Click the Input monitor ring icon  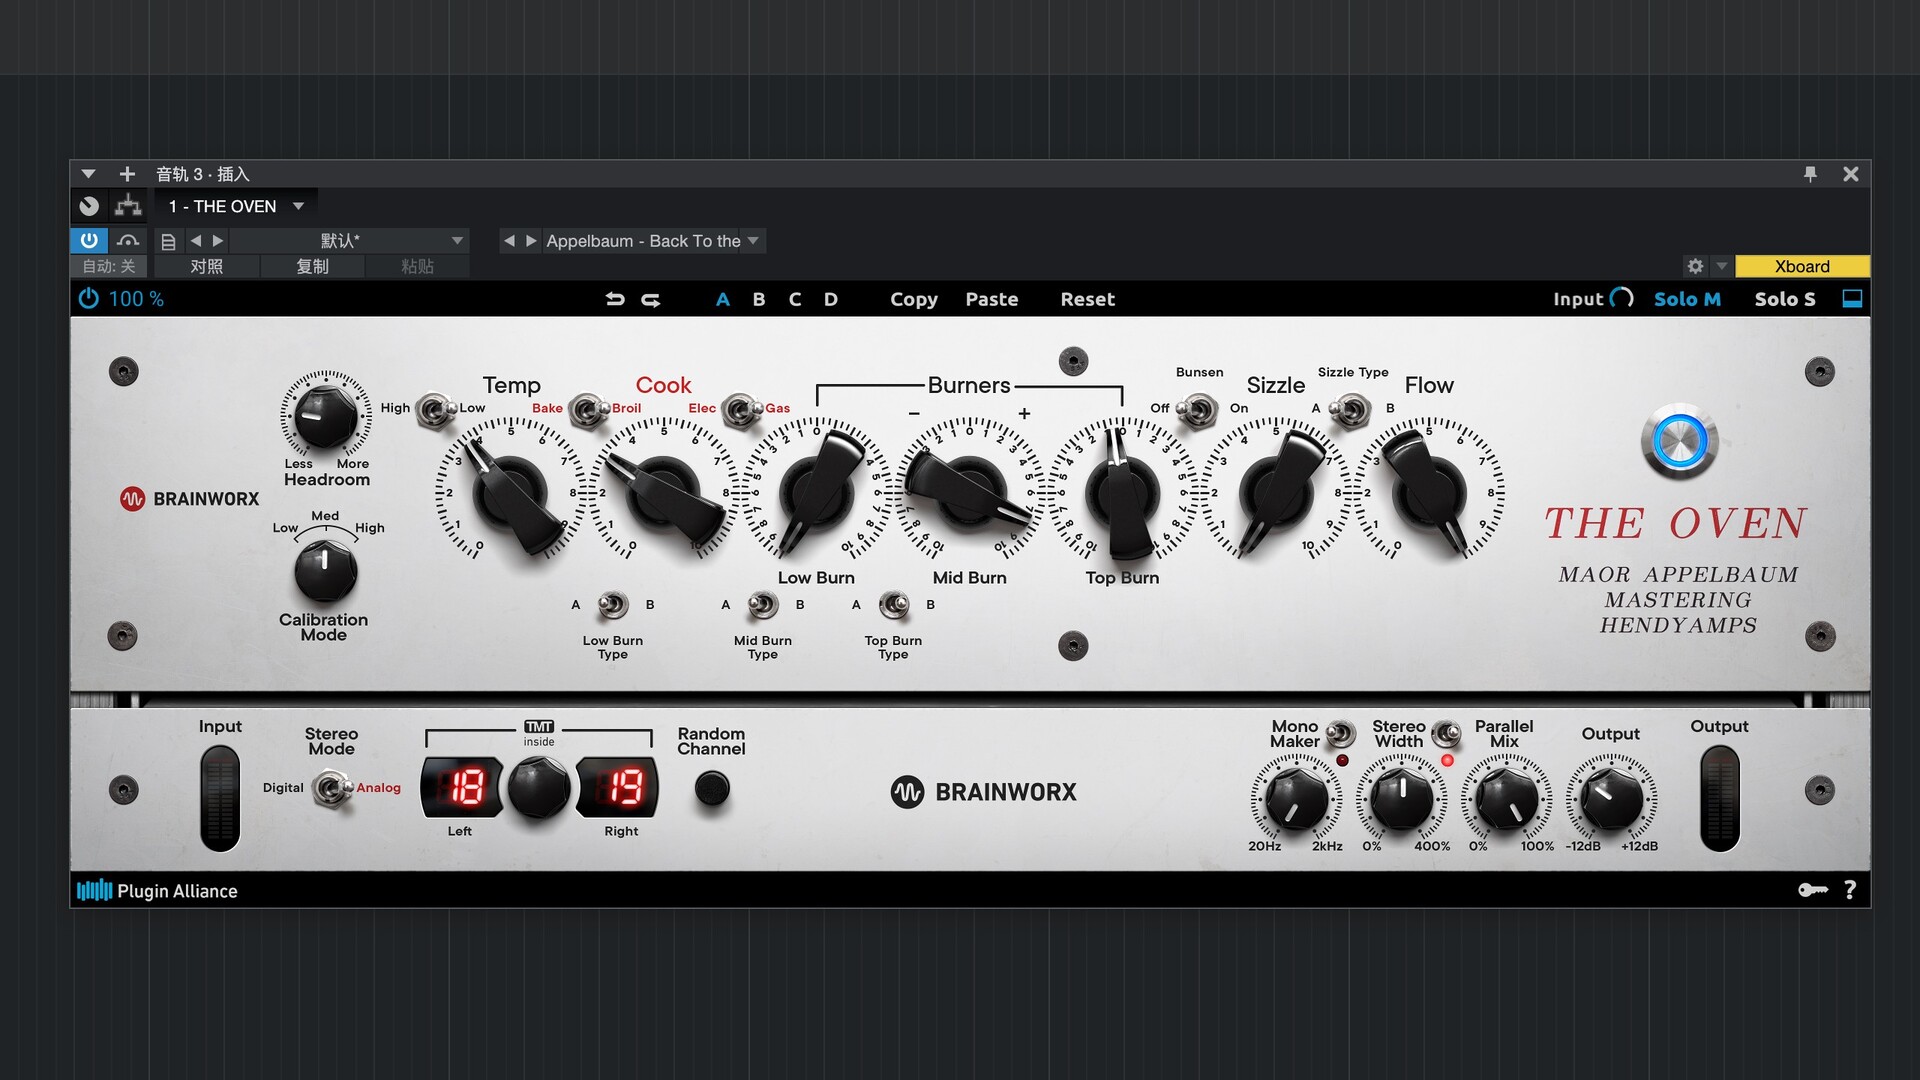(1622, 298)
